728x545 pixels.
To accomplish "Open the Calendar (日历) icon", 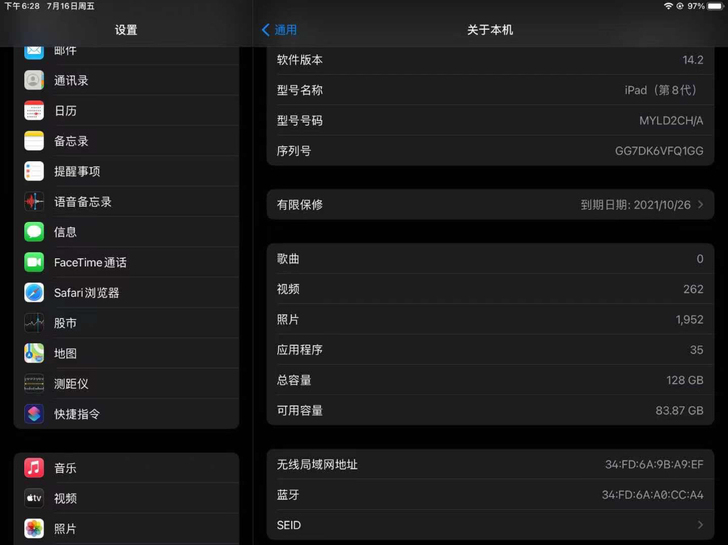I will (x=34, y=110).
